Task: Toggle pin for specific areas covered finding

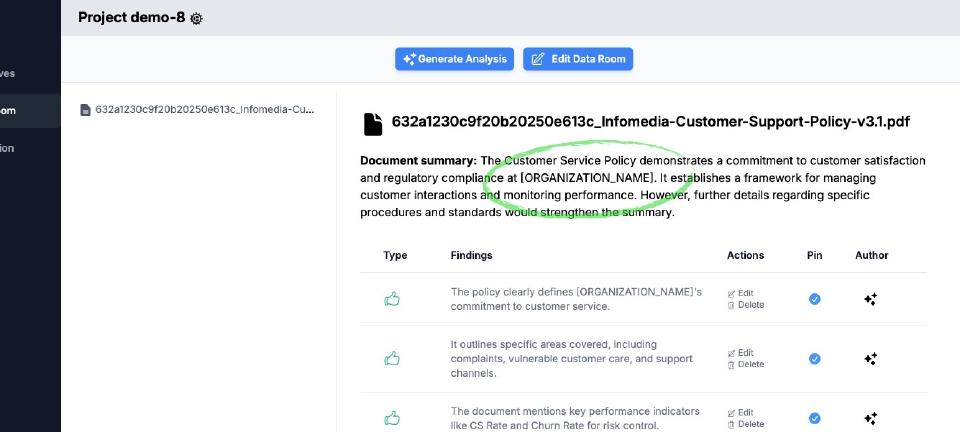Action: (814, 359)
